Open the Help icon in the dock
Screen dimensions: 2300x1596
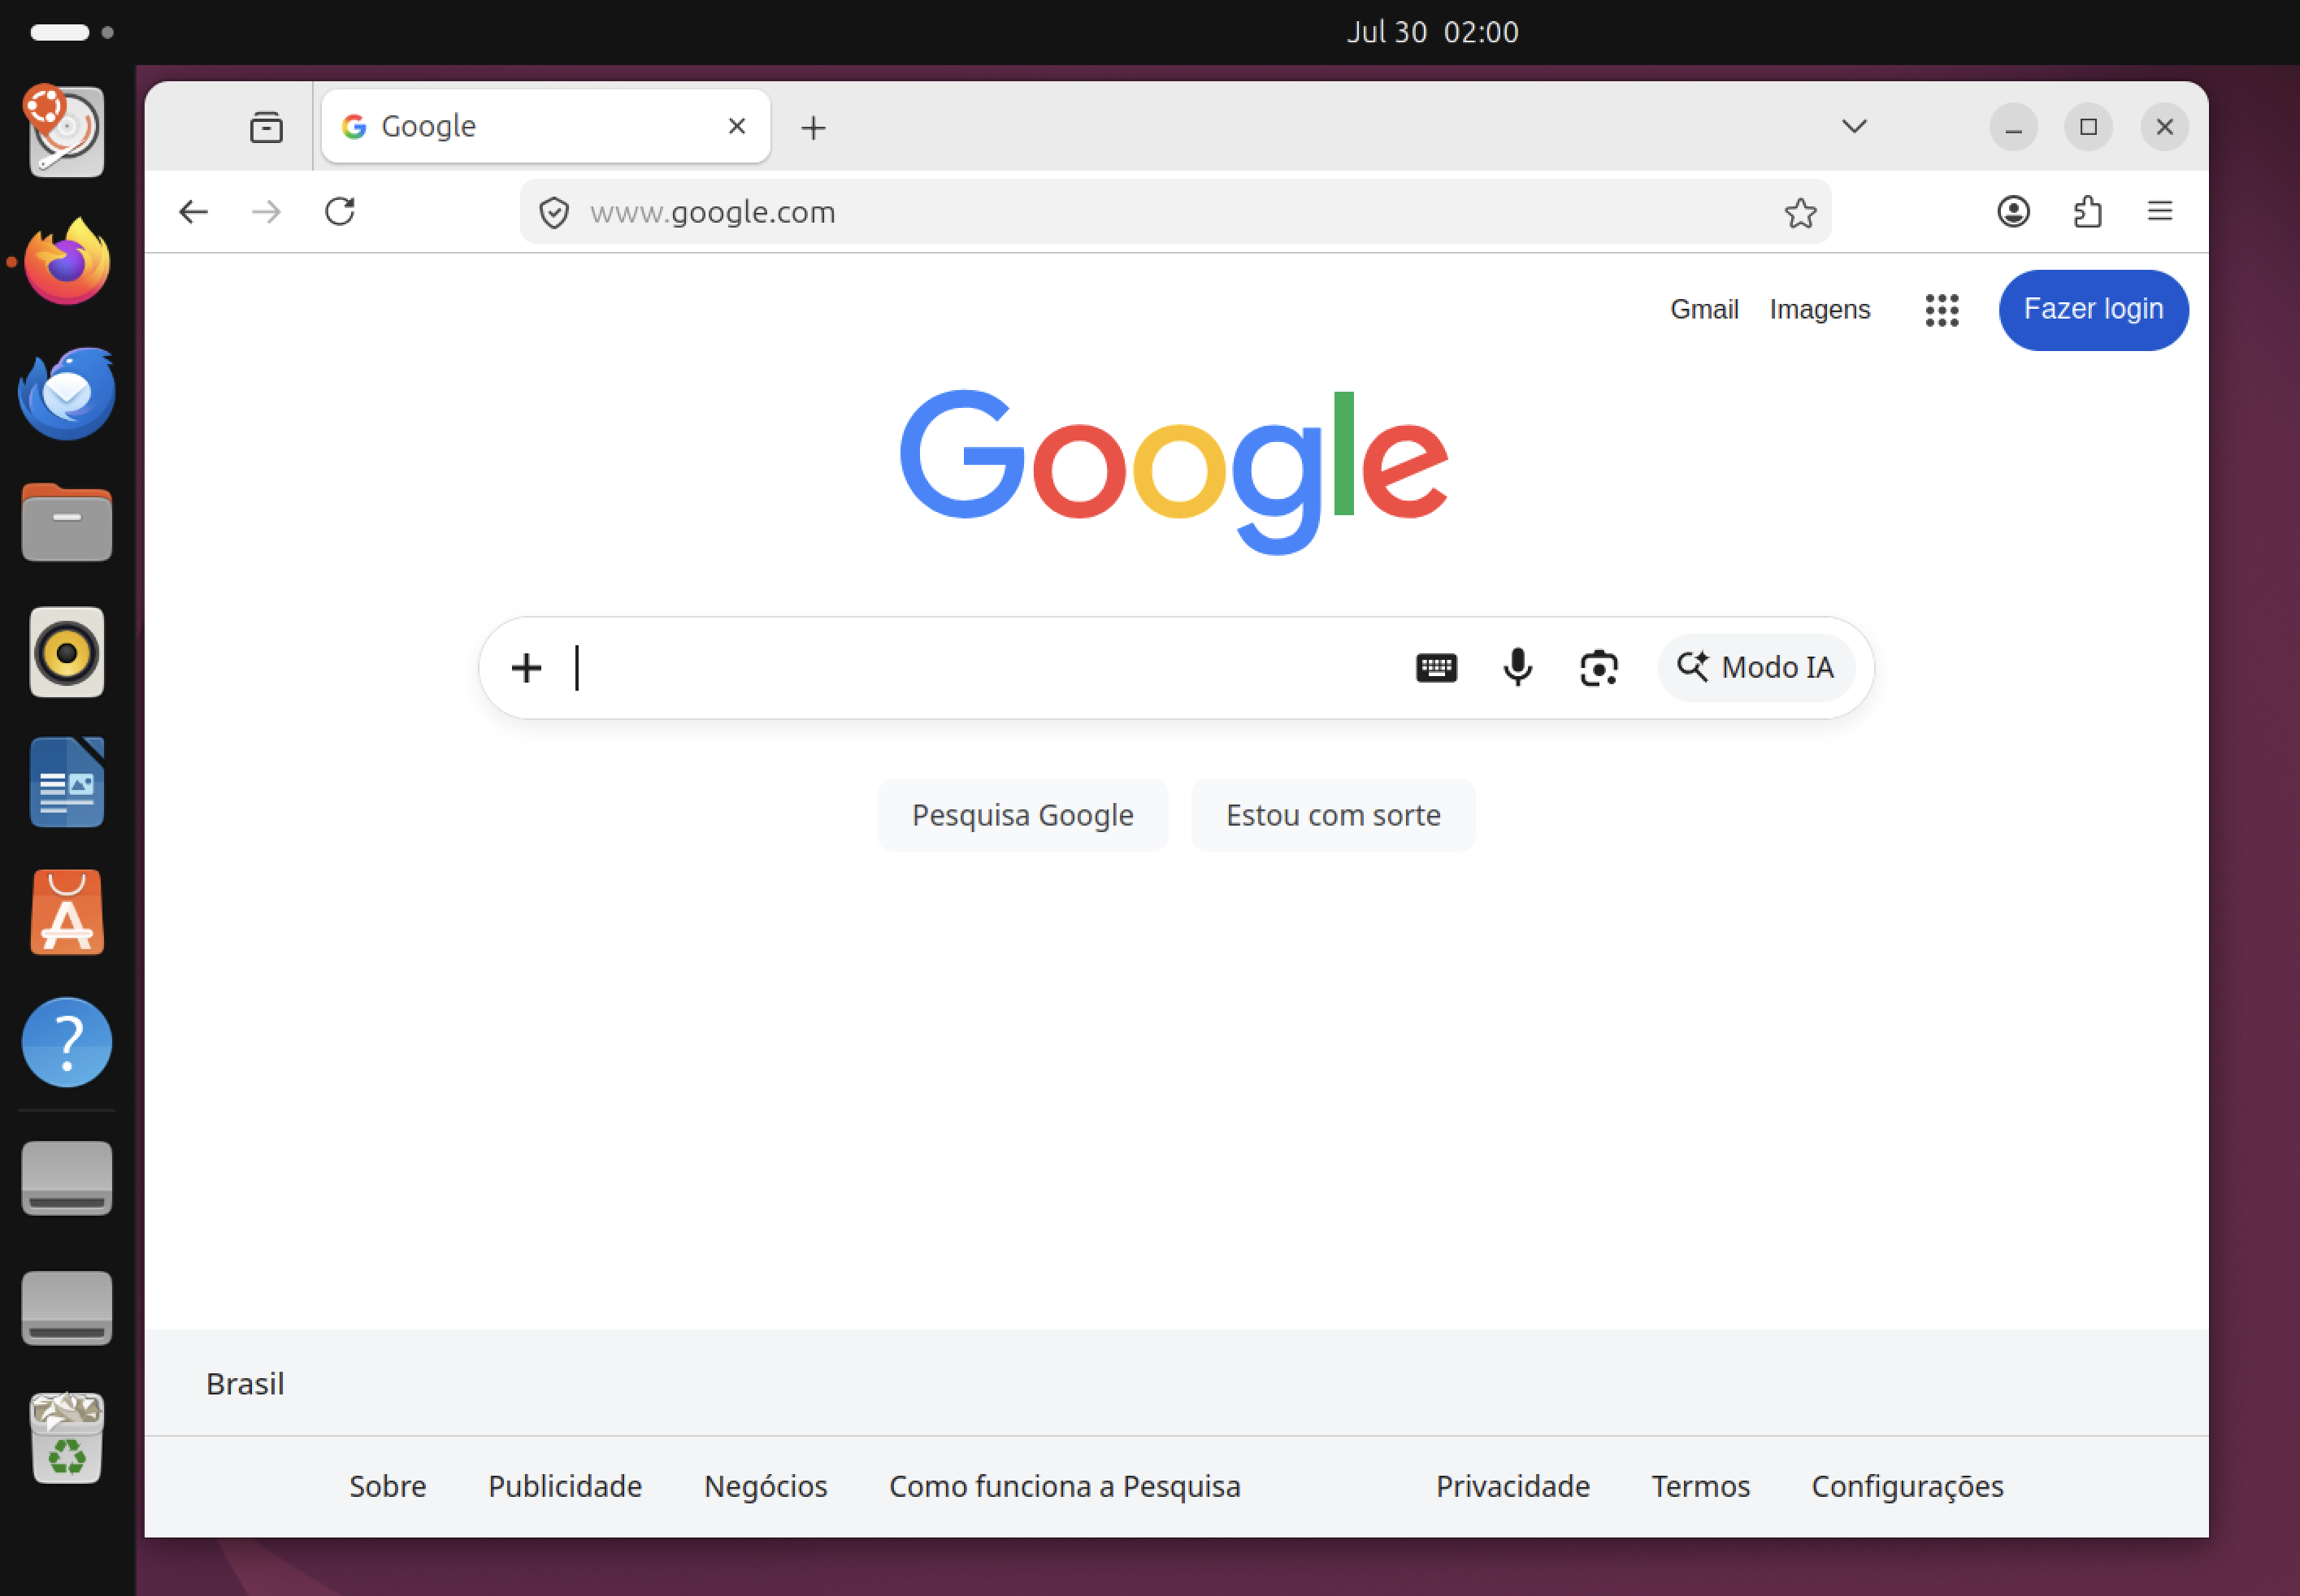coord(66,1042)
